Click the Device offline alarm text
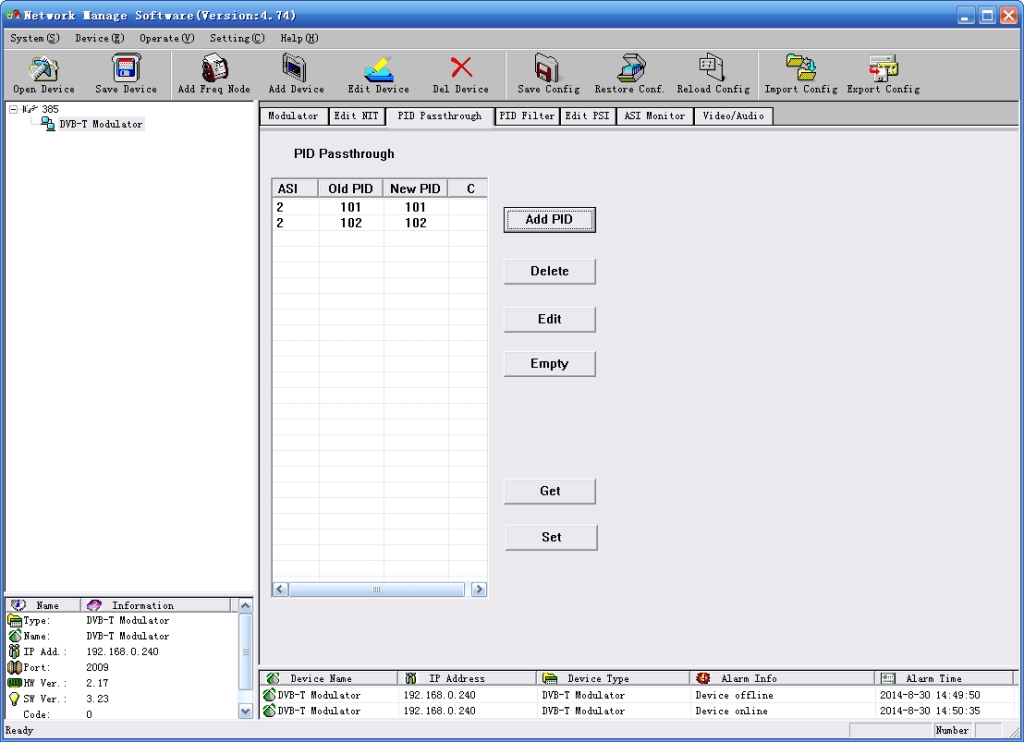This screenshot has height=742, width=1024. click(x=734, y=695)
